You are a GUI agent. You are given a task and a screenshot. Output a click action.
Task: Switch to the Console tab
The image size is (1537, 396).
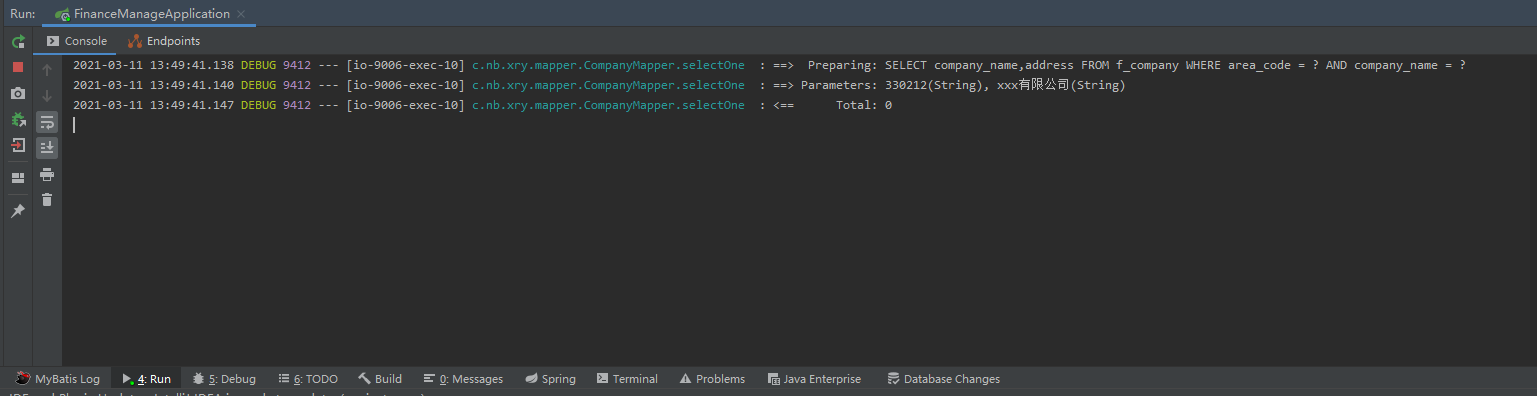pos(75,41)
